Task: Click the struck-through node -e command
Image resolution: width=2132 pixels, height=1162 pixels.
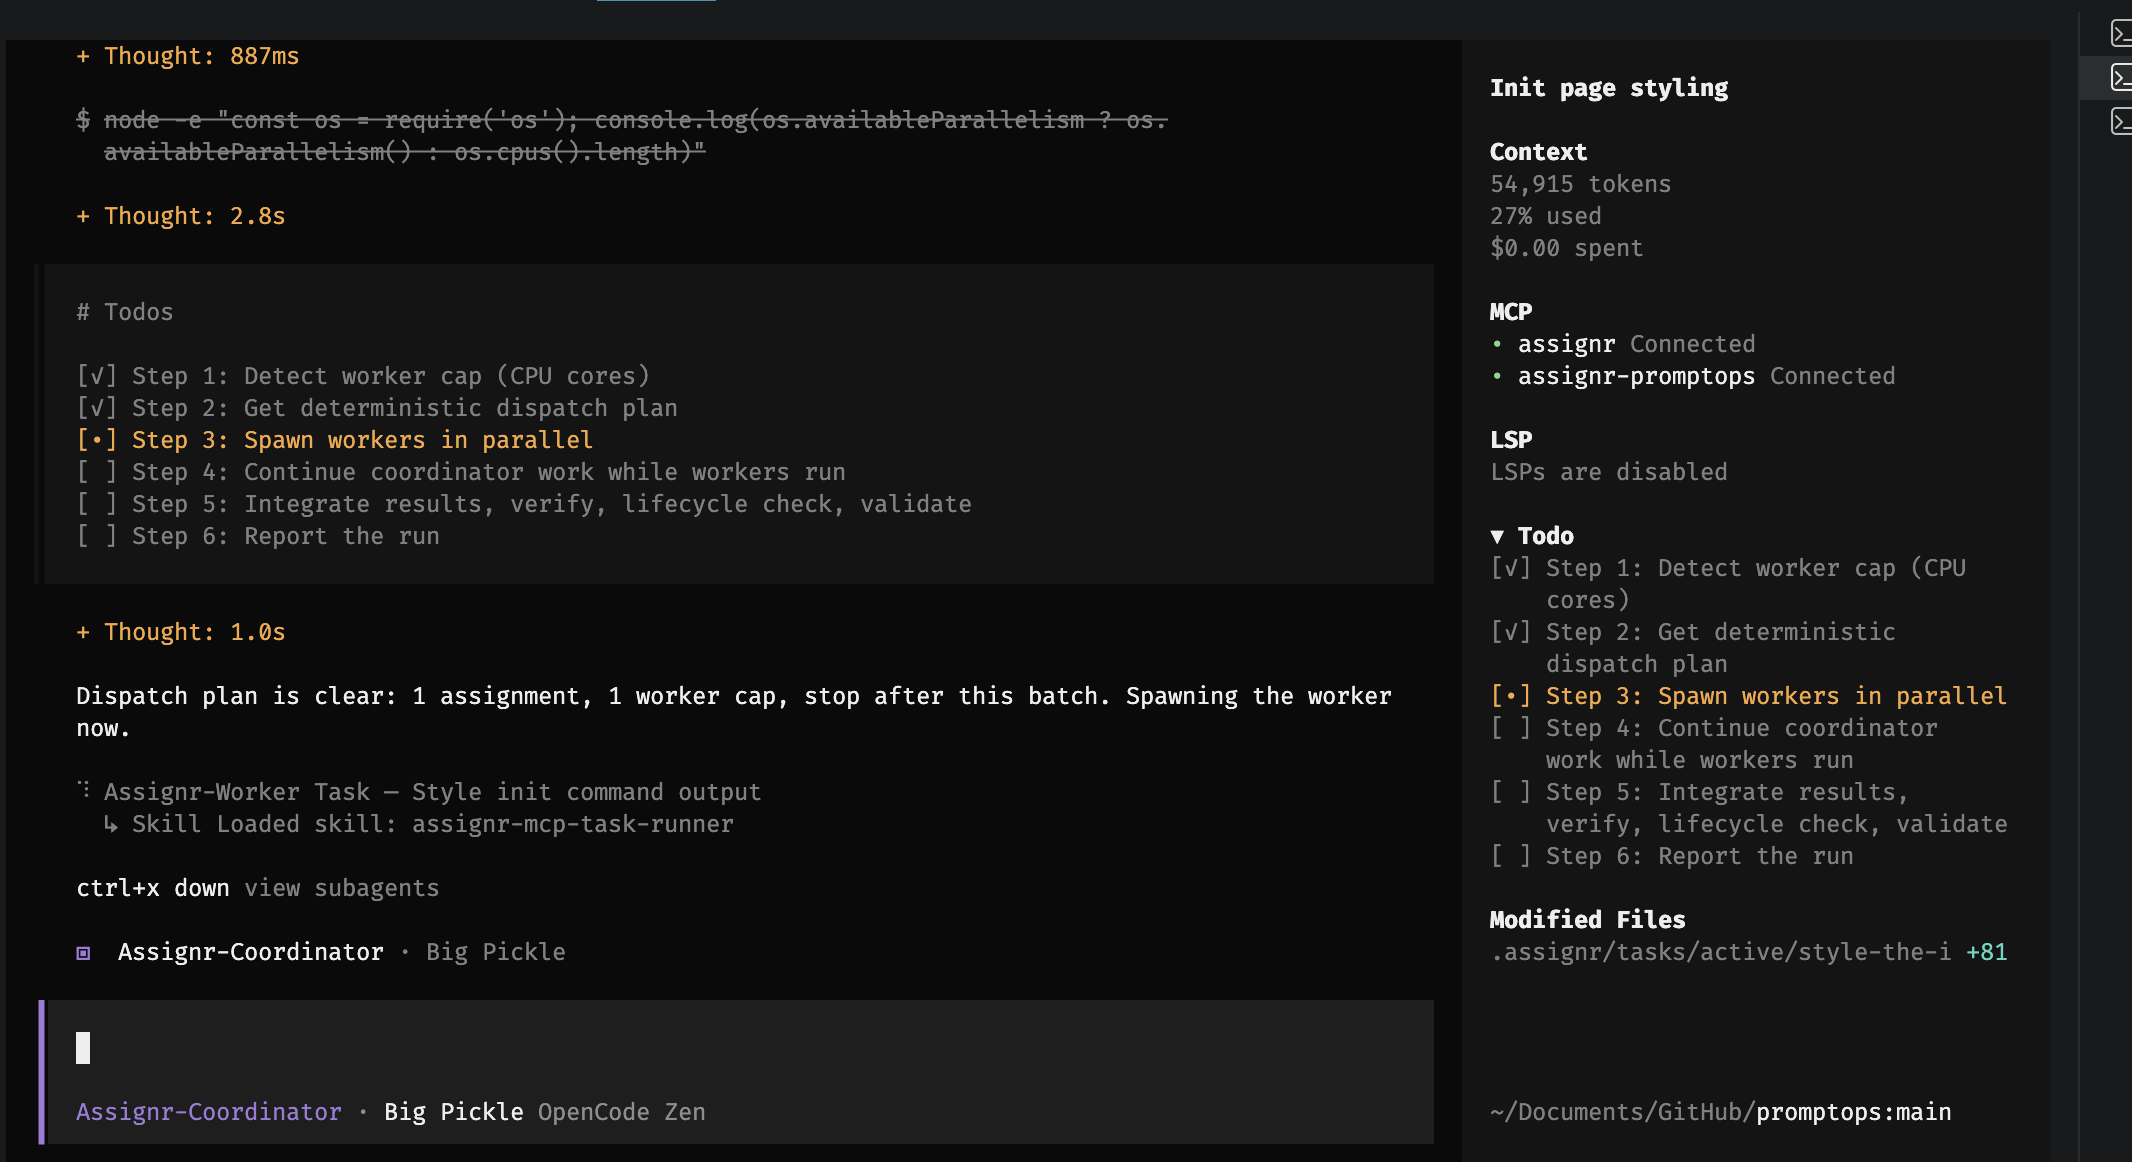Action: 622,136
